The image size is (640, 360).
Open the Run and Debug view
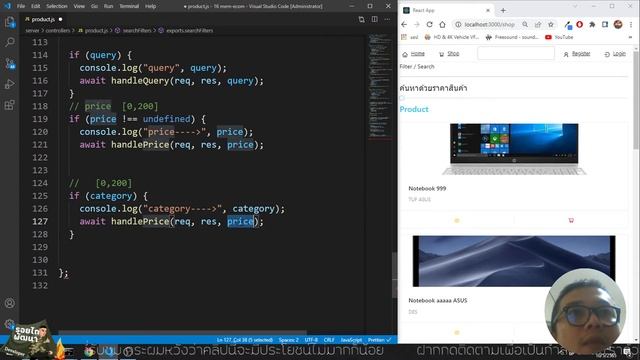coord(10,84)
